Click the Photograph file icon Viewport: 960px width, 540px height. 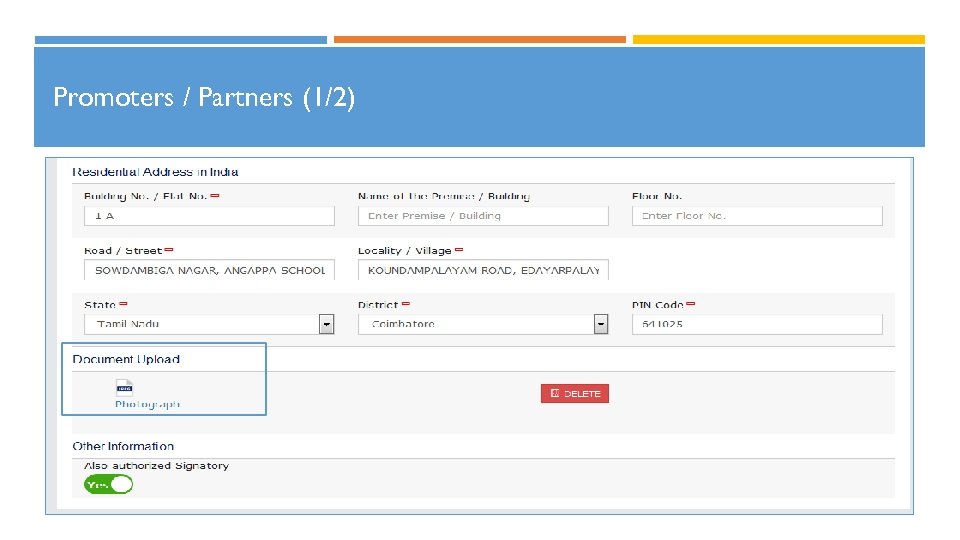(124, 387)
